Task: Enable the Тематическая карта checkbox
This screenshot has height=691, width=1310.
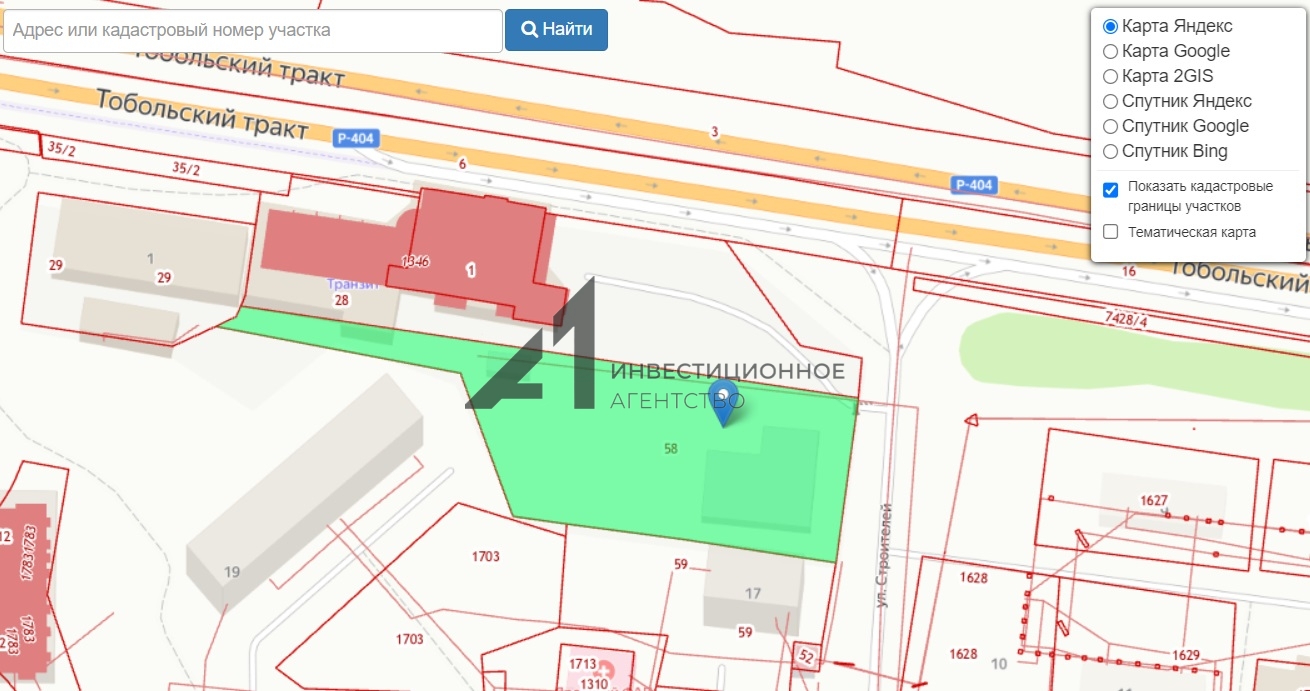Action: (1110, 232)
